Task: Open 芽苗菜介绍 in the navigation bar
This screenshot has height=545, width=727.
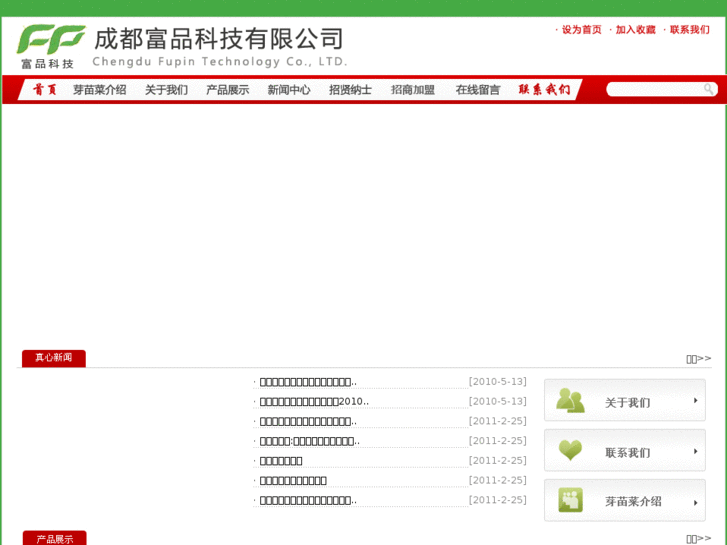Action: [x=100, y=90]
